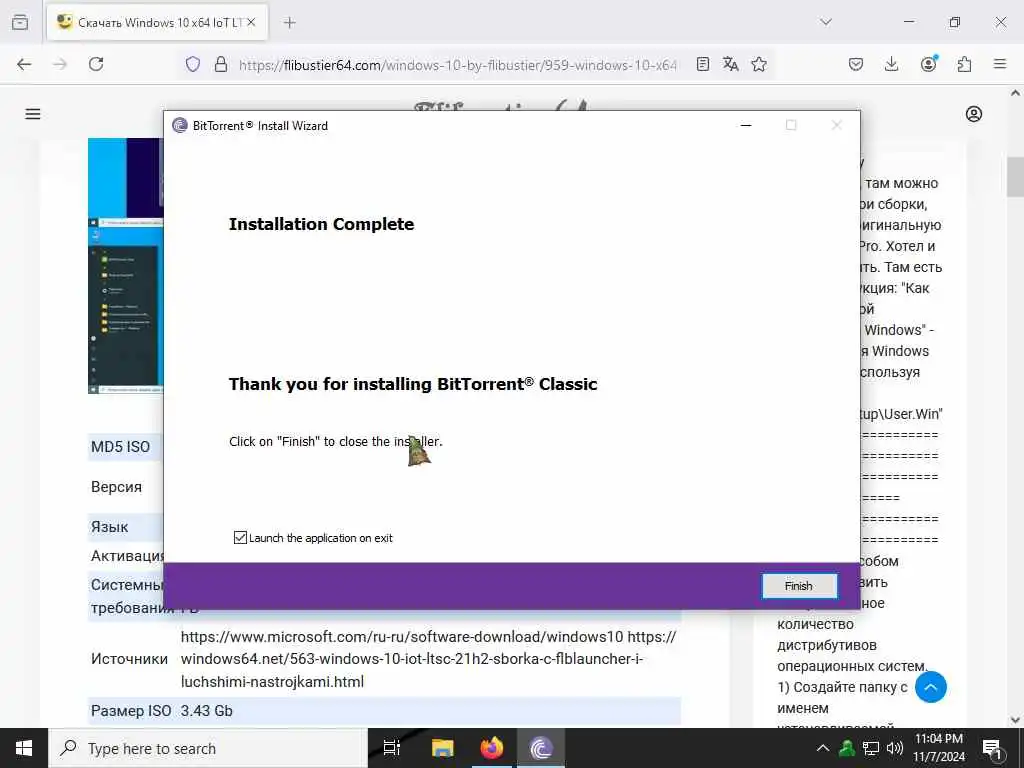Click the flibustier64.com address bar
Image resolution: width=1024 pixels, height=768 pixels.
(457, 65)
